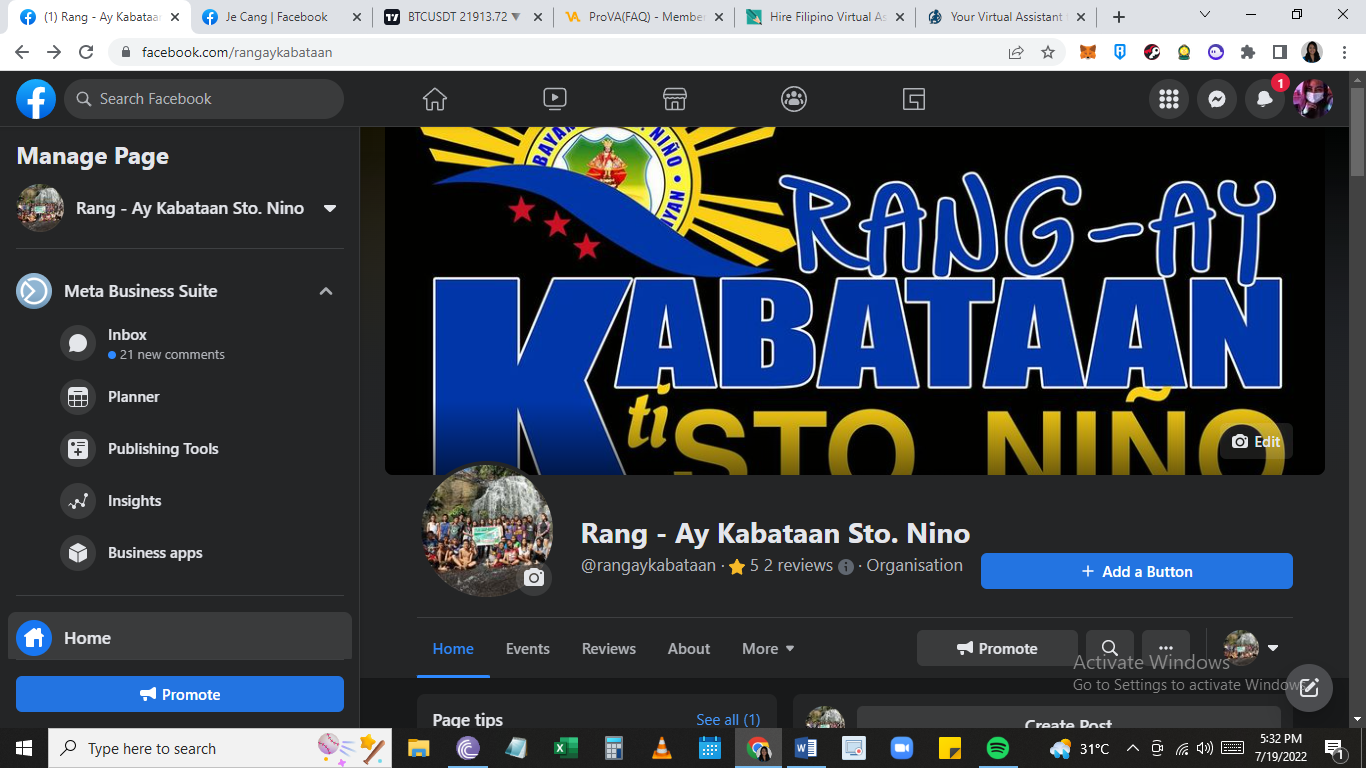
Task: Click Promote button under the cover photo
Action: coord(997,648)
